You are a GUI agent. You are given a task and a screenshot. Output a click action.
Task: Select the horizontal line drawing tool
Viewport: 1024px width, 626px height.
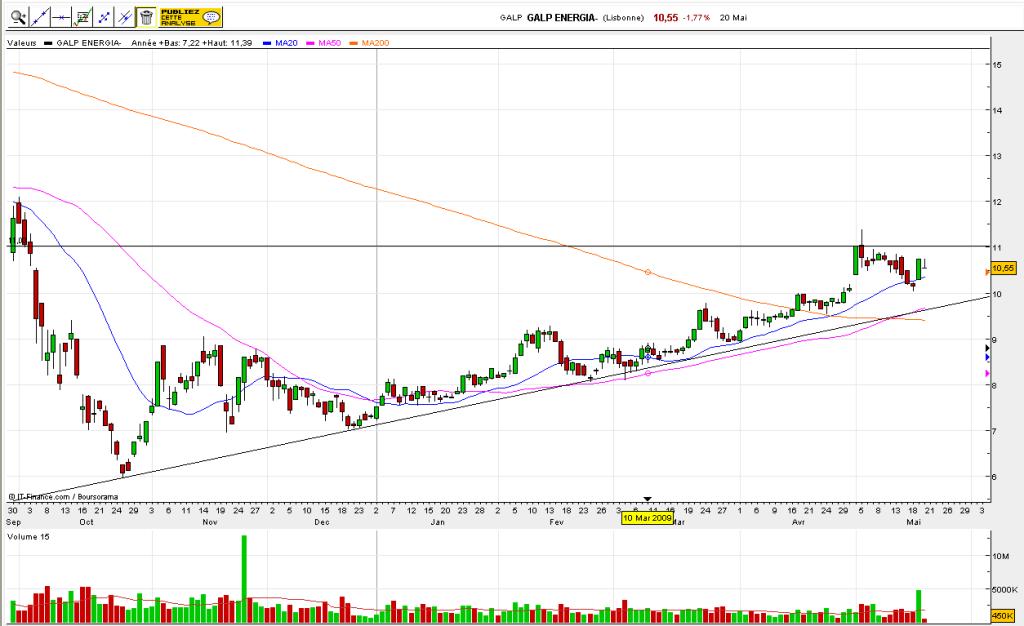tap(61, 18)
